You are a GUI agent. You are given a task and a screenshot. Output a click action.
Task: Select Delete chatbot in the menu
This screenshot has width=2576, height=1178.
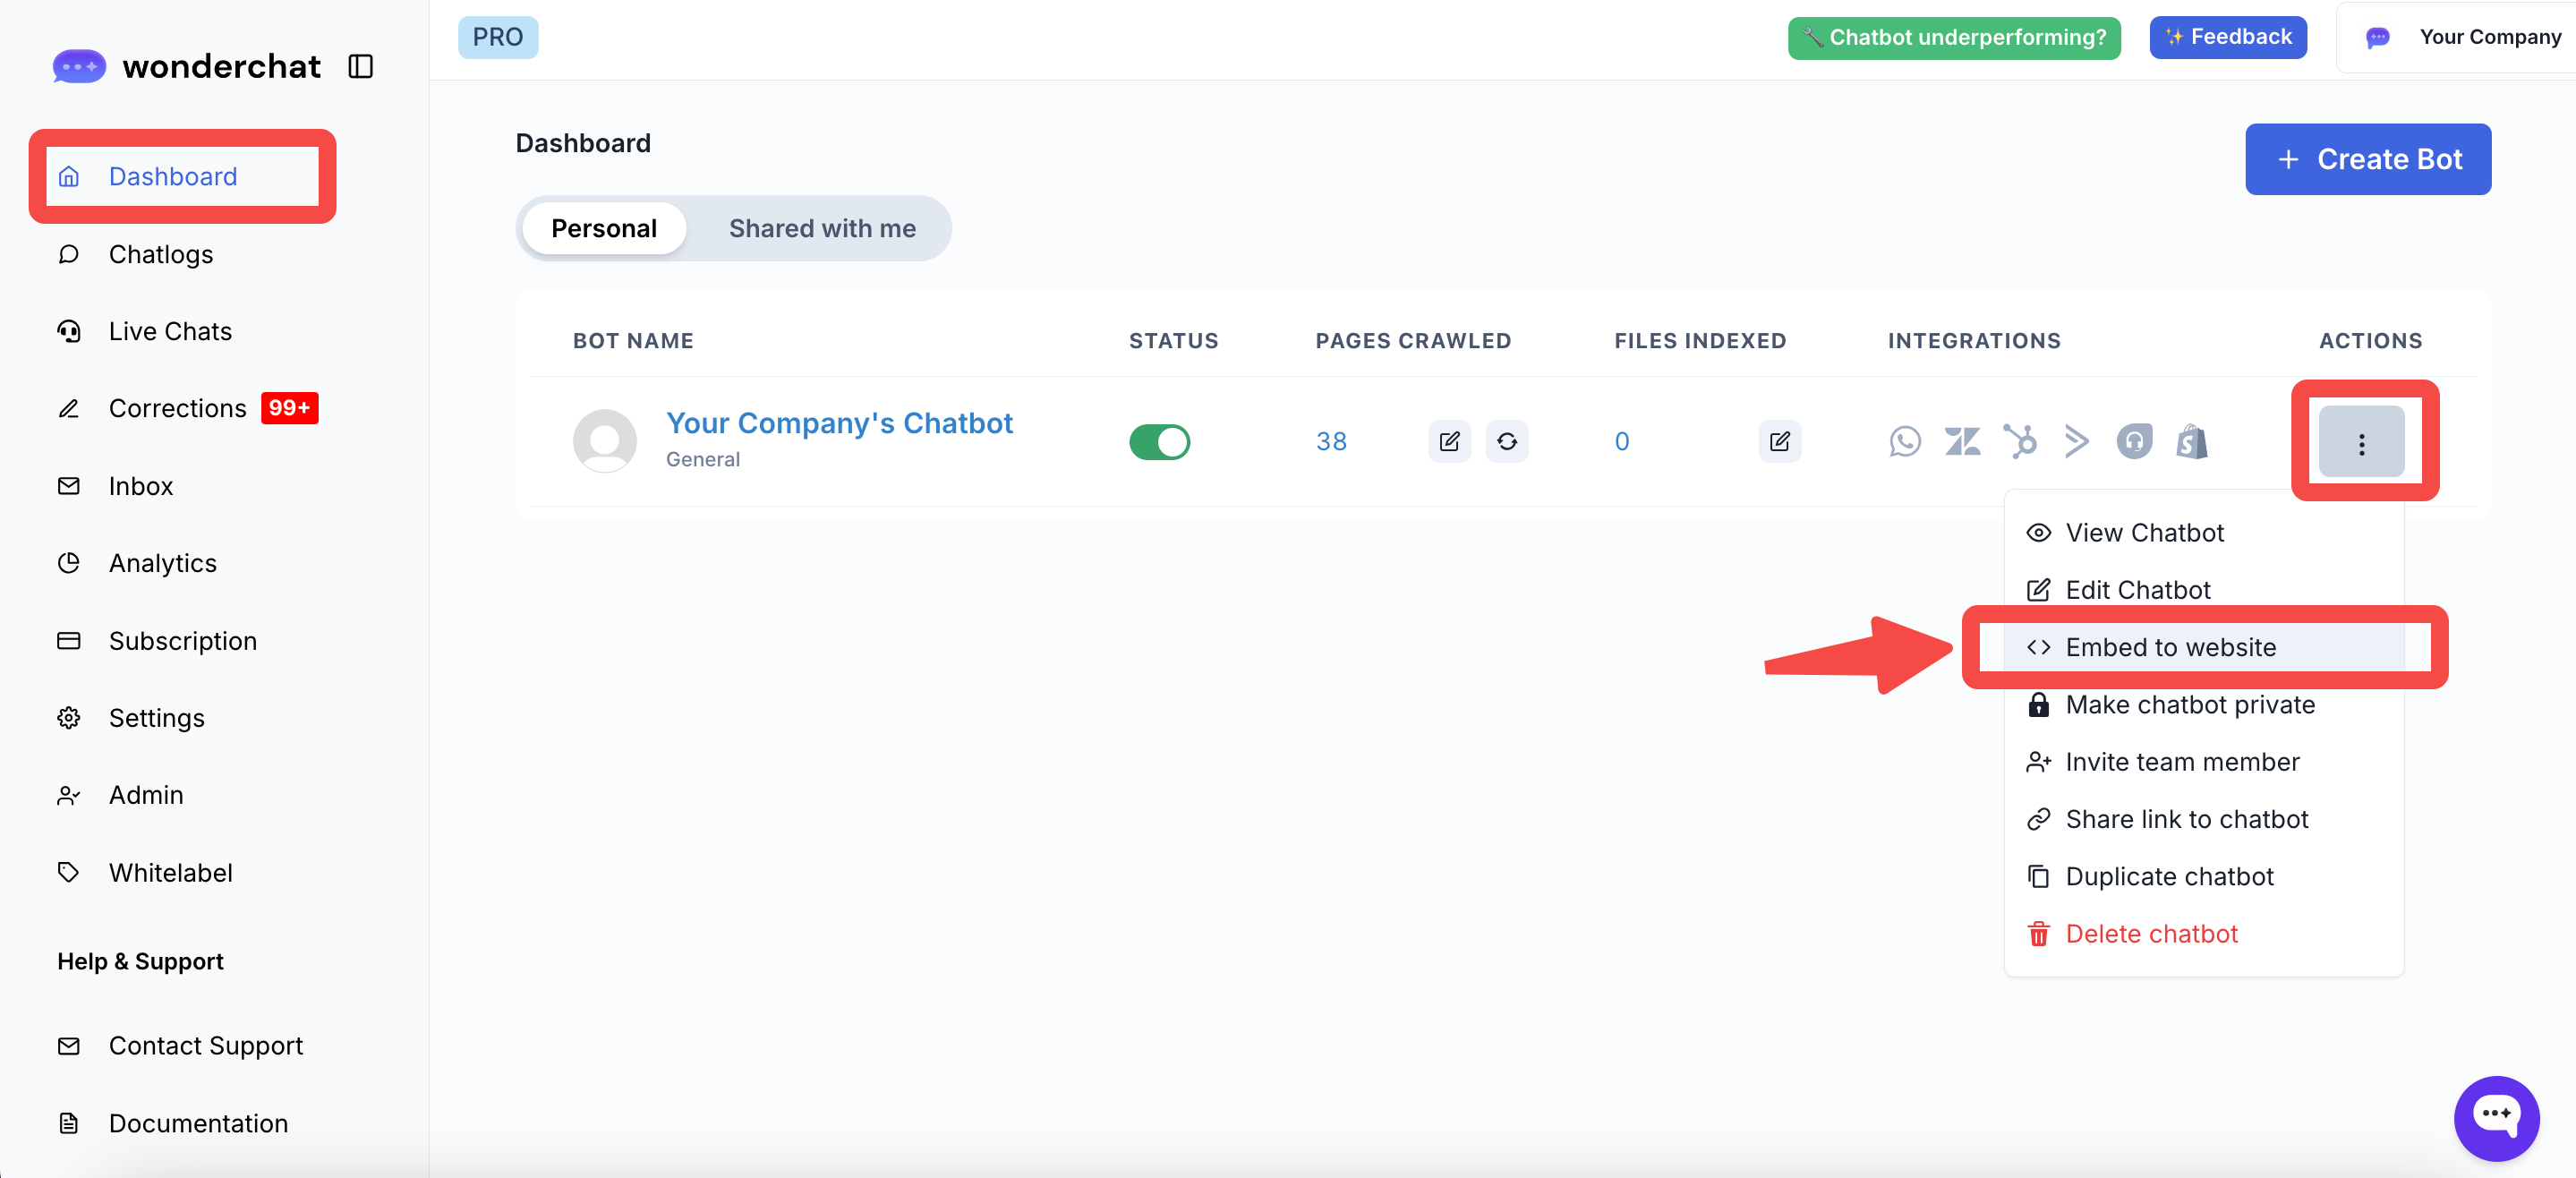tap(2151, 933)
